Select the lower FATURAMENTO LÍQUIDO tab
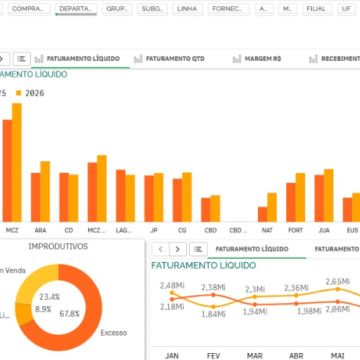The width and height of the screenshot is (360, 360). [x=252, y=249]
